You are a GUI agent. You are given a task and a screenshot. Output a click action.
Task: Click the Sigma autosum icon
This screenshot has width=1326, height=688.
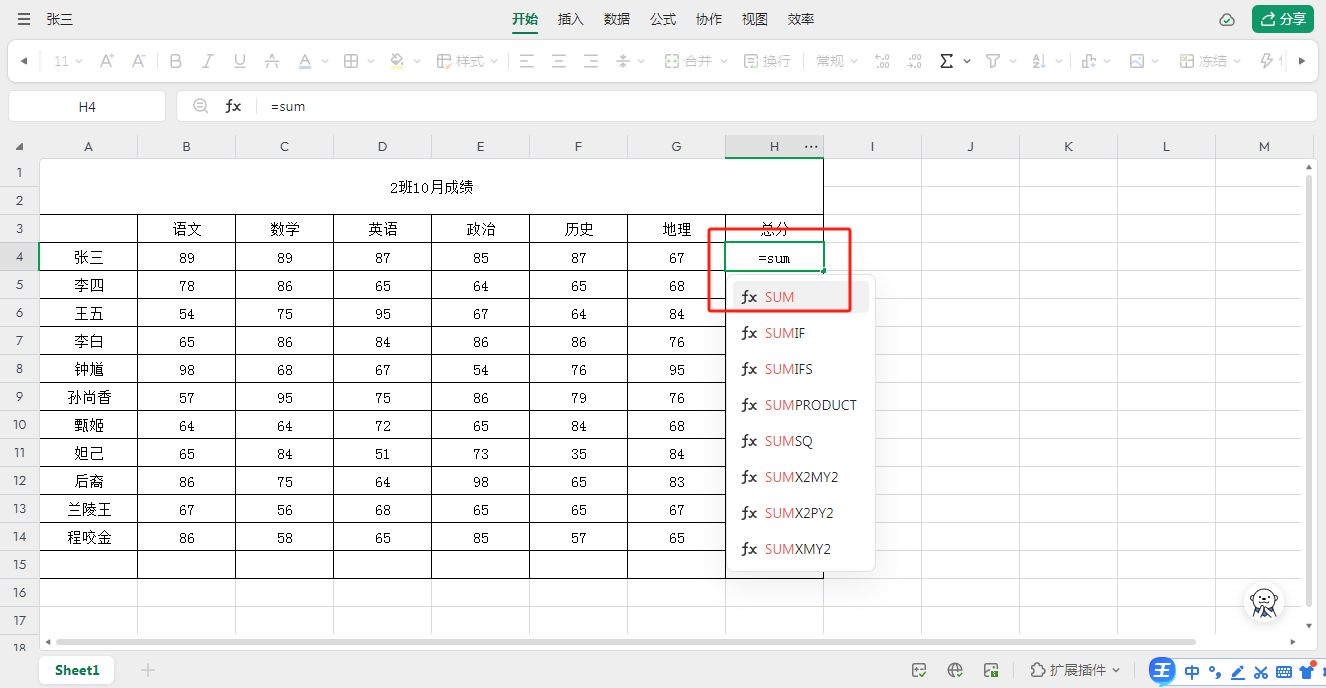(946, 61)
